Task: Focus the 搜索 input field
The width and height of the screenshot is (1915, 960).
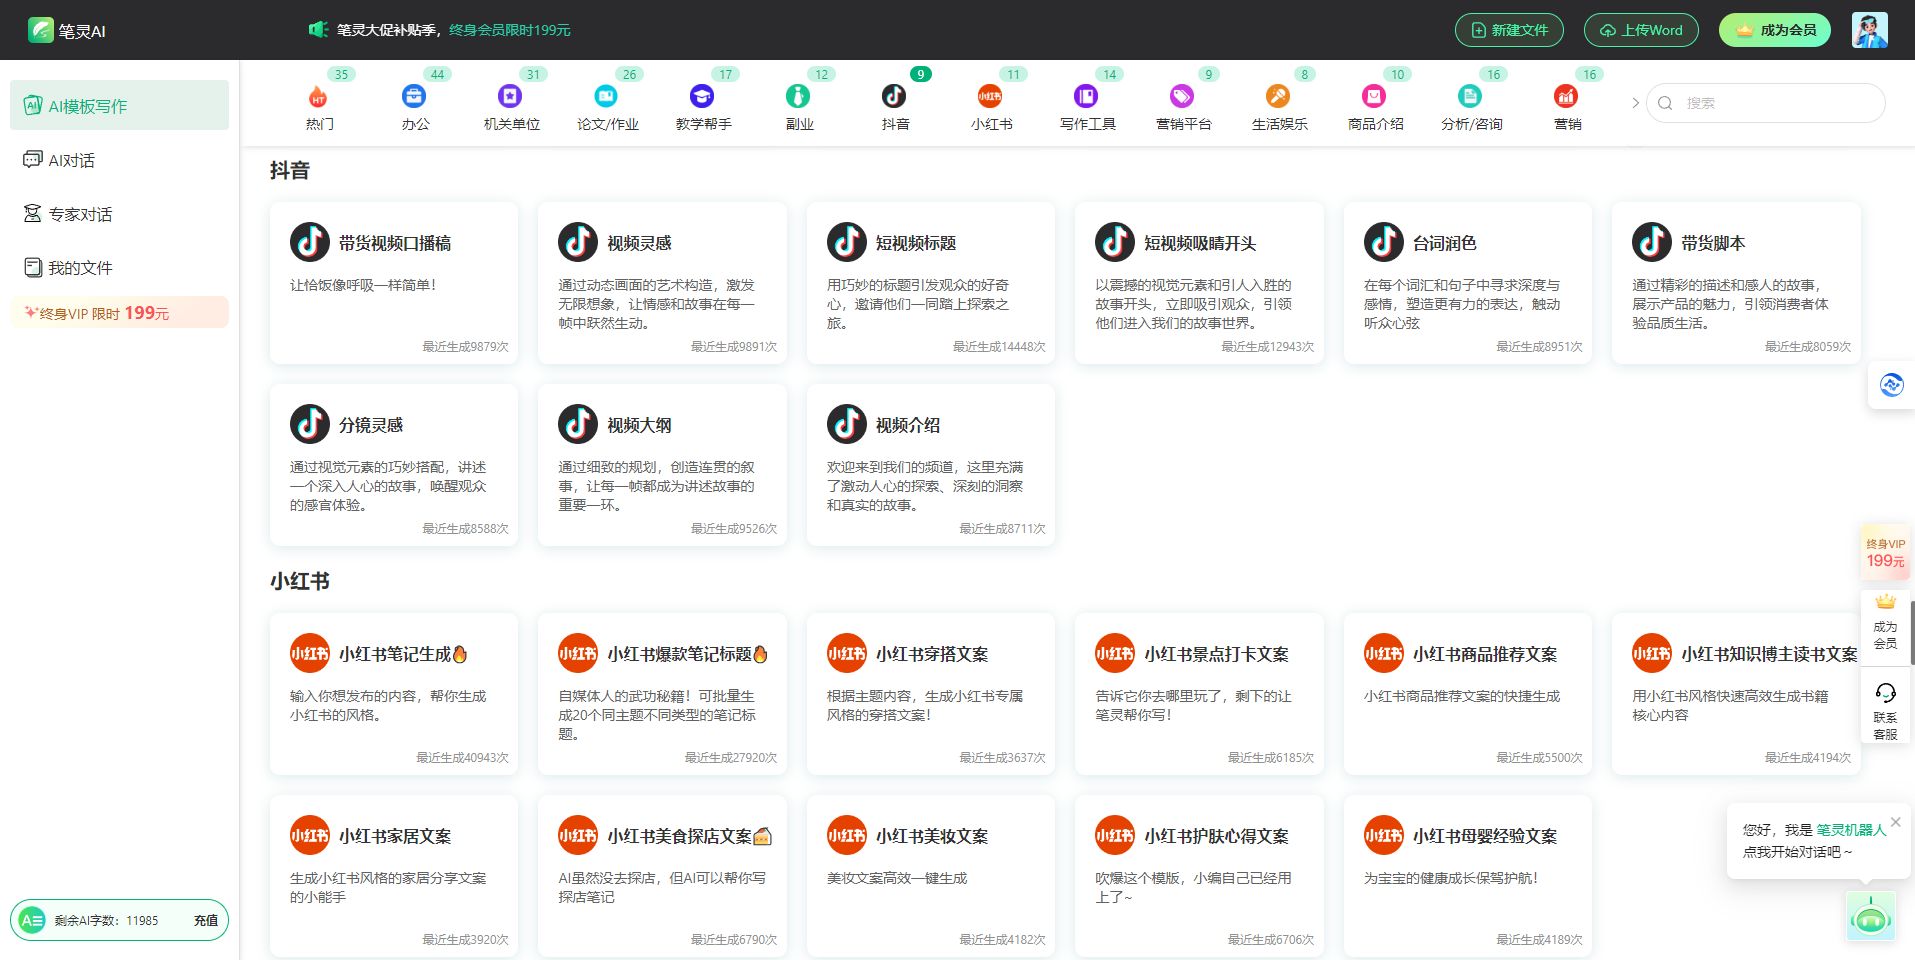Action: tap(1766, 103)
